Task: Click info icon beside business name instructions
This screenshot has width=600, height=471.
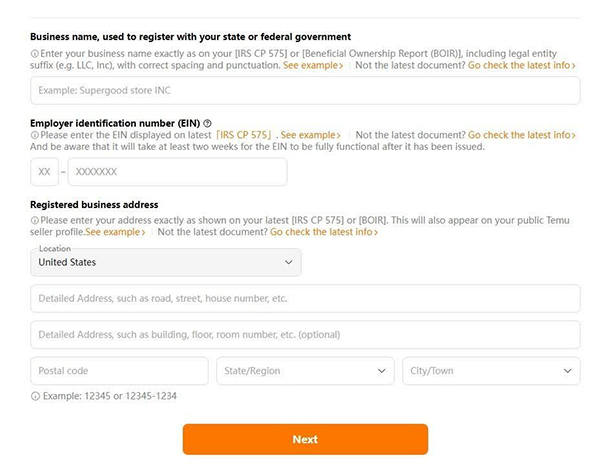Action: click(35, 52)
